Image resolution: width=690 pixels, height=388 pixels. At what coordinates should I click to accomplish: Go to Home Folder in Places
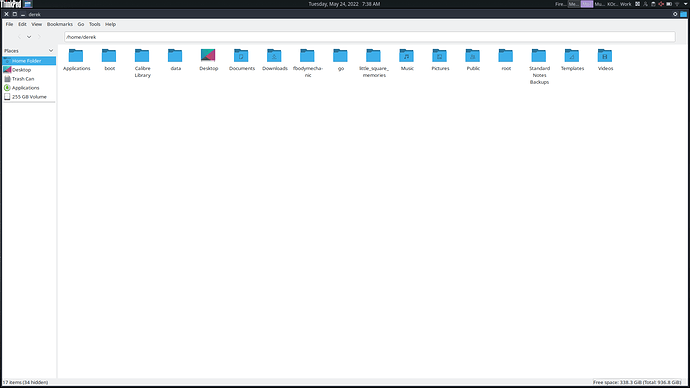point(29,61)
